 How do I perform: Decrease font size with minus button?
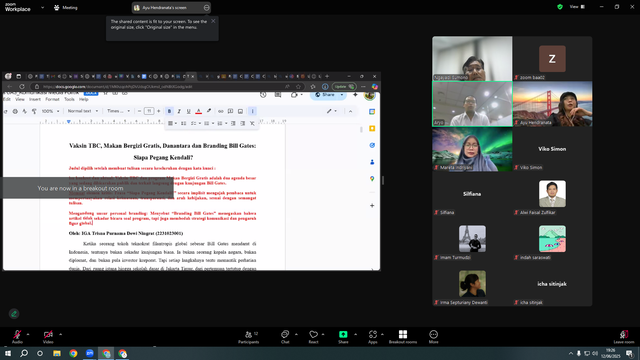[140, 111]
